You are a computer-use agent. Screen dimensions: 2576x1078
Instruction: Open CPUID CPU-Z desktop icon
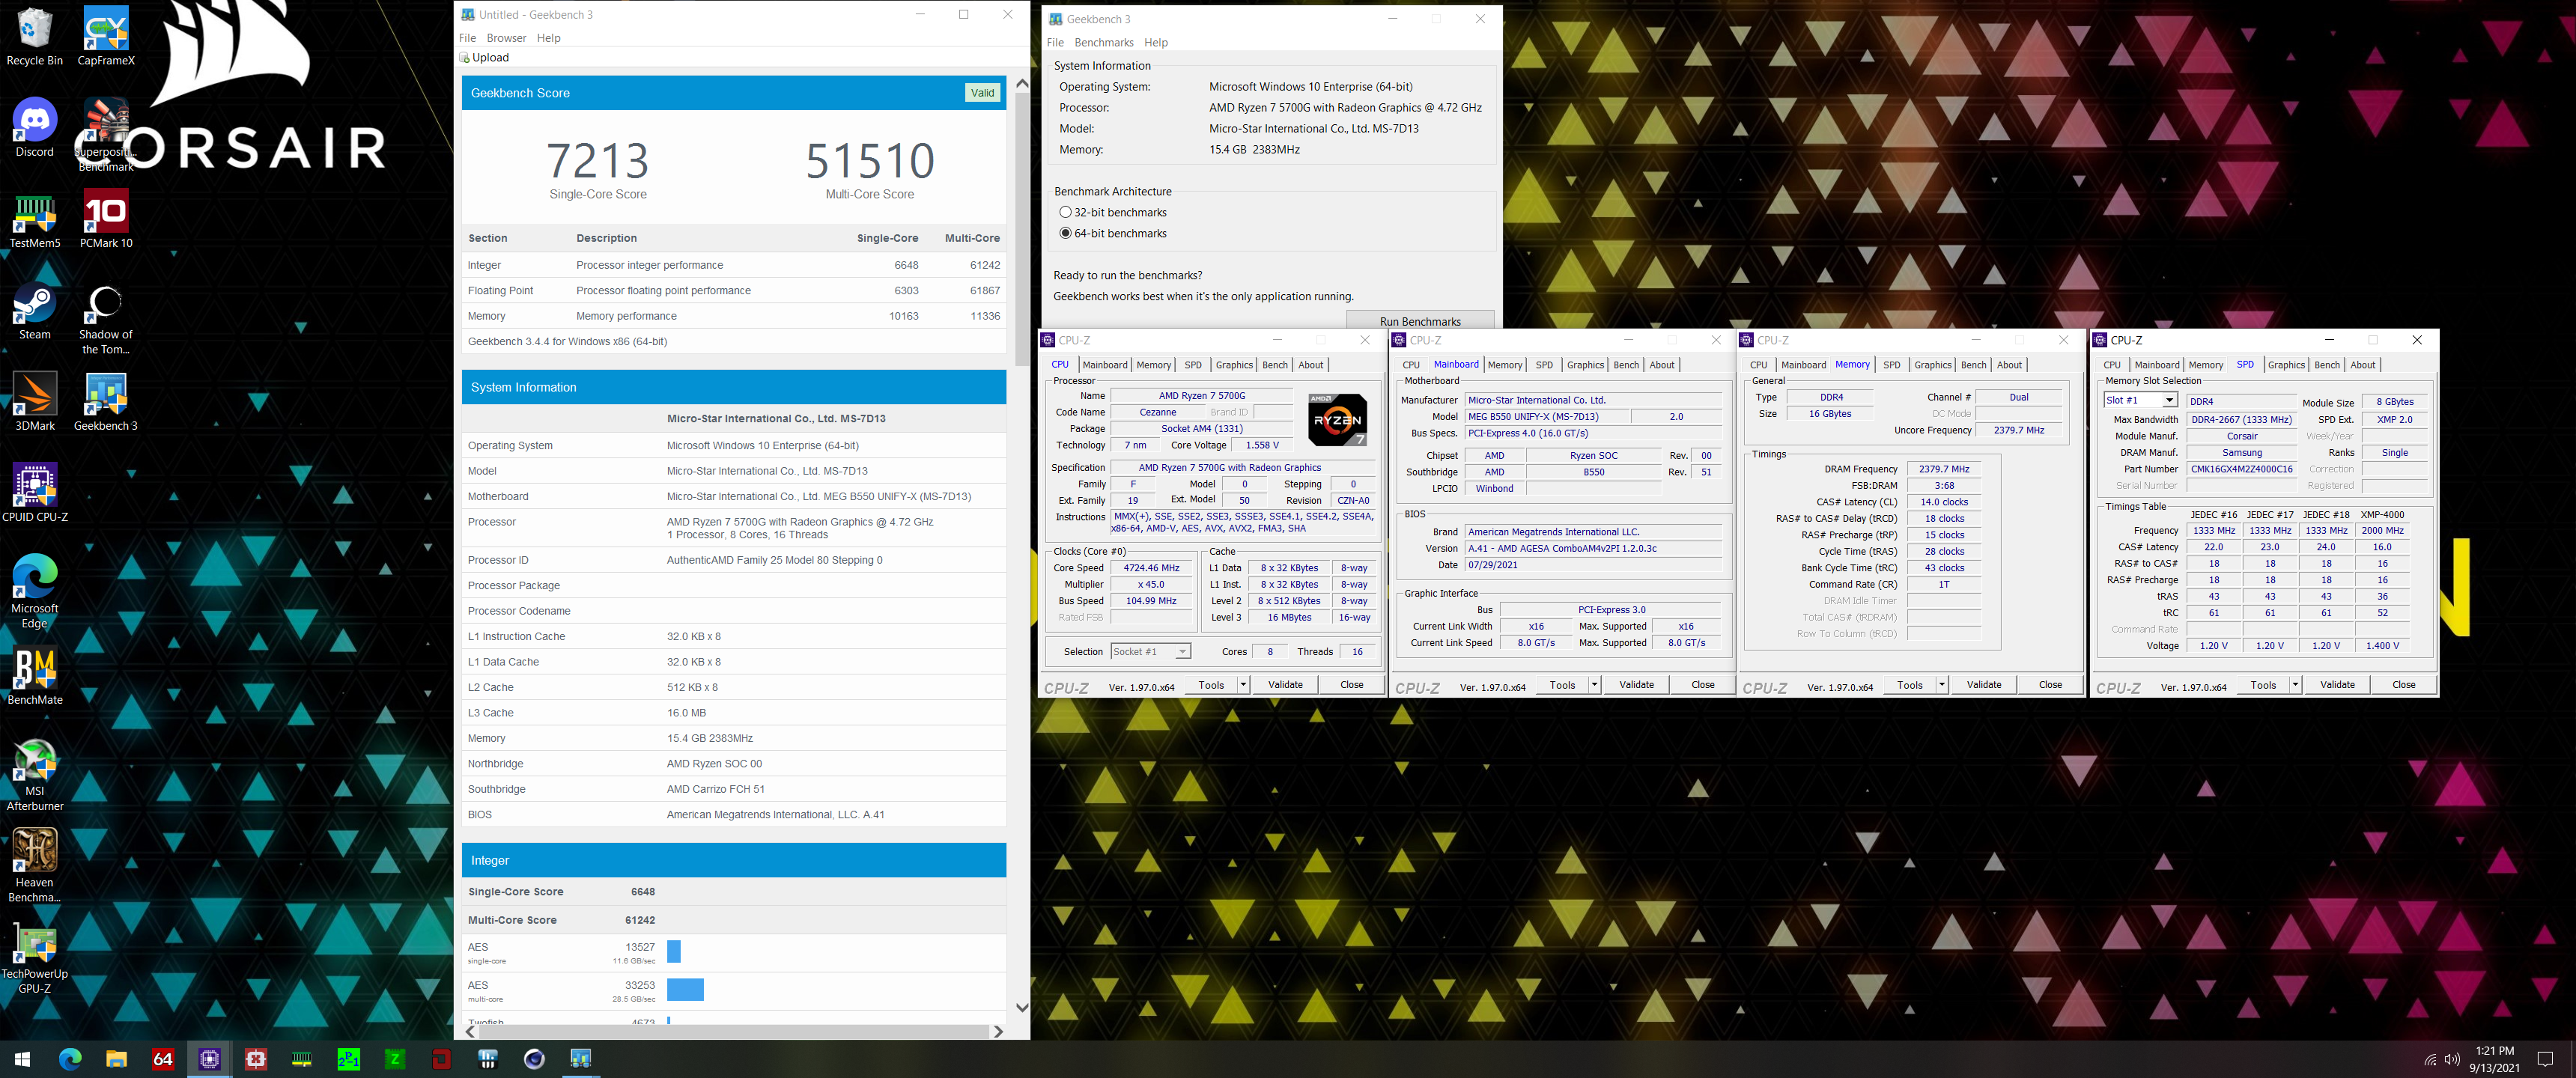(34, 493)
